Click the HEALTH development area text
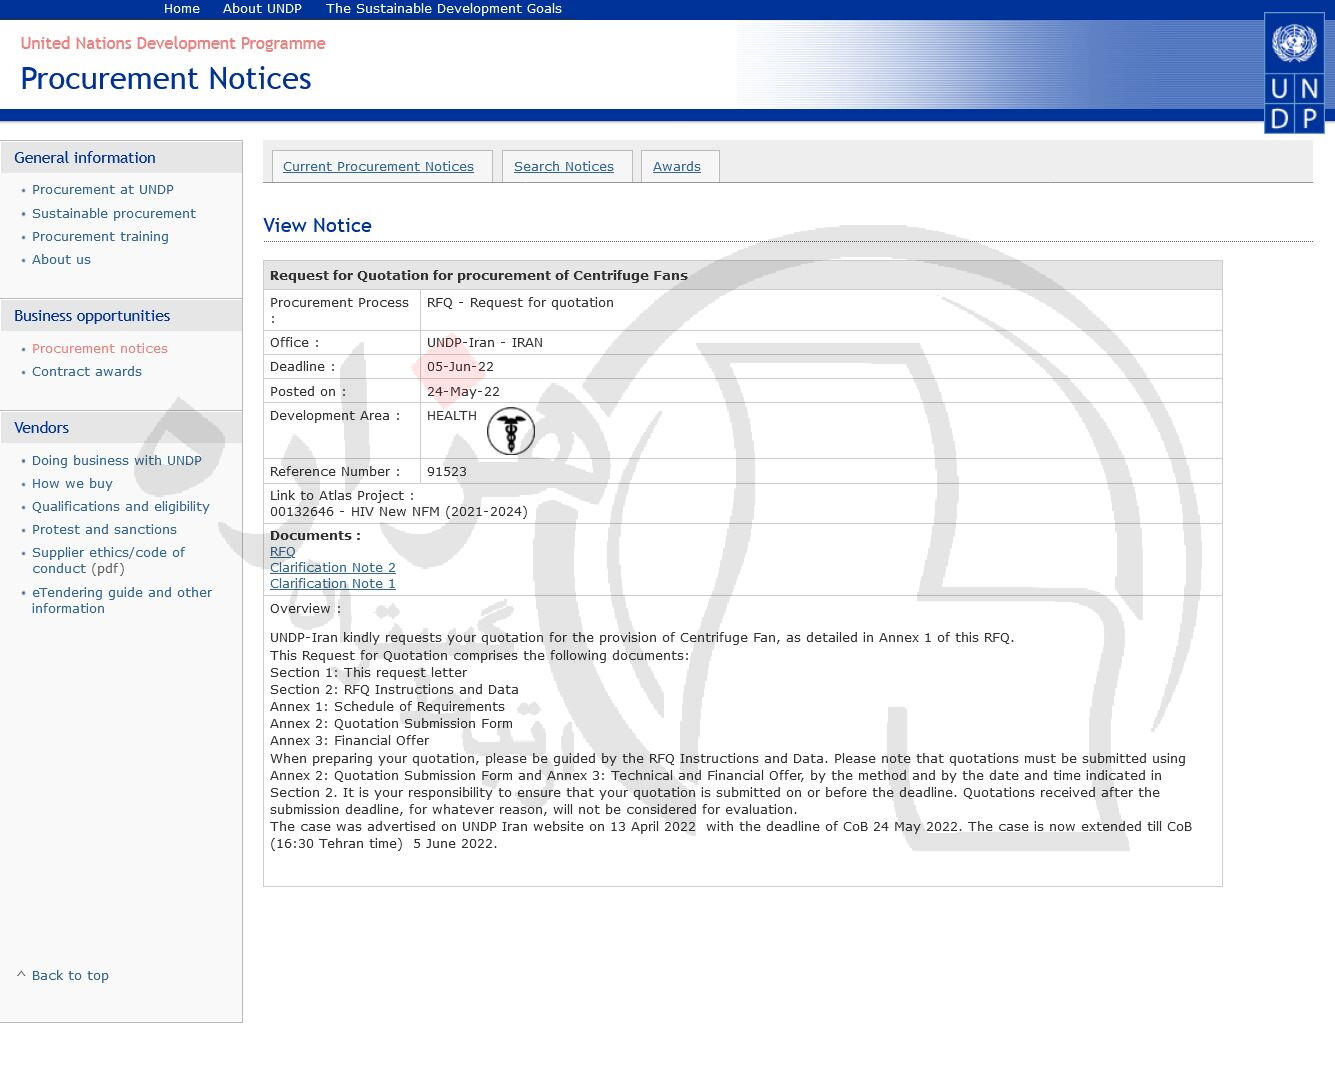The image size is (1335, 1077). [x=452, y=415]
